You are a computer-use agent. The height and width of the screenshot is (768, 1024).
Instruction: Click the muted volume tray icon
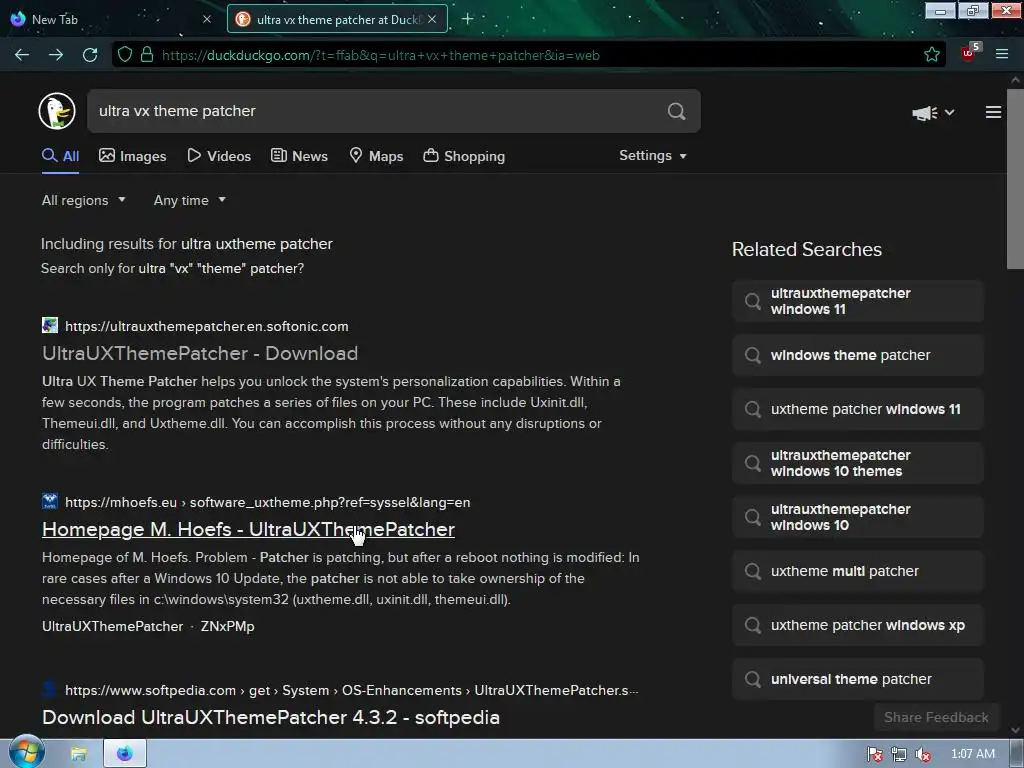tap(923, 754)
